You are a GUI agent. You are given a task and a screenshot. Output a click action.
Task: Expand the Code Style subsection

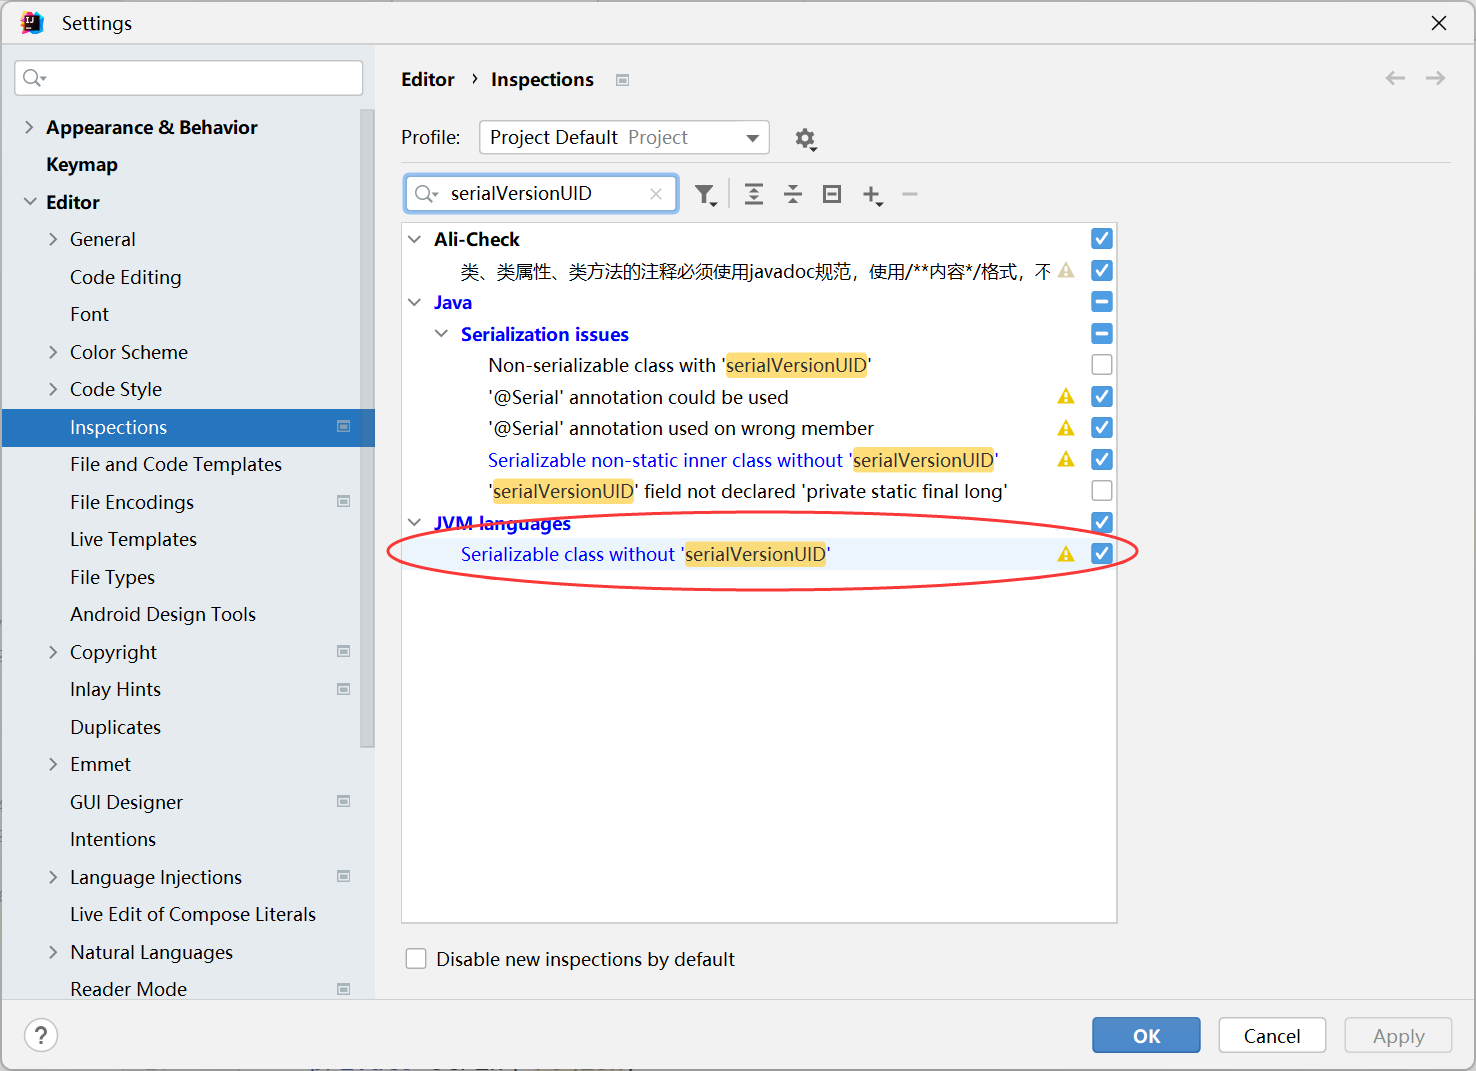pyautogui.click(x=53, y=389)
